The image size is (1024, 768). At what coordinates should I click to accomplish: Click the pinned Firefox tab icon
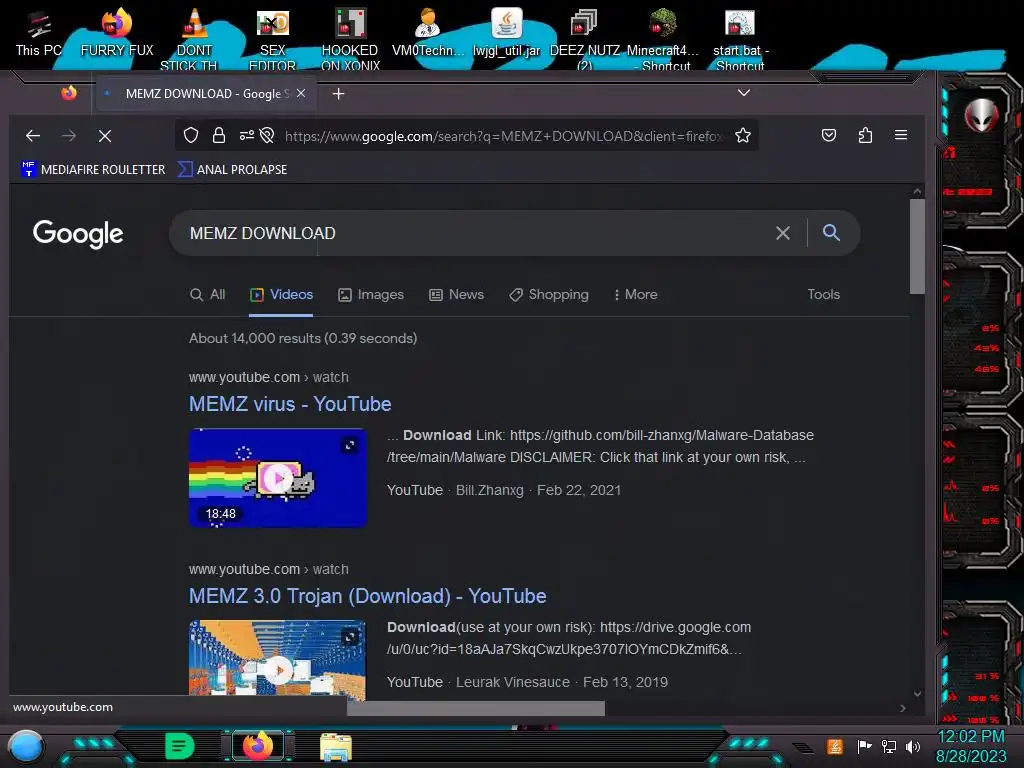(x=69, y=93)
